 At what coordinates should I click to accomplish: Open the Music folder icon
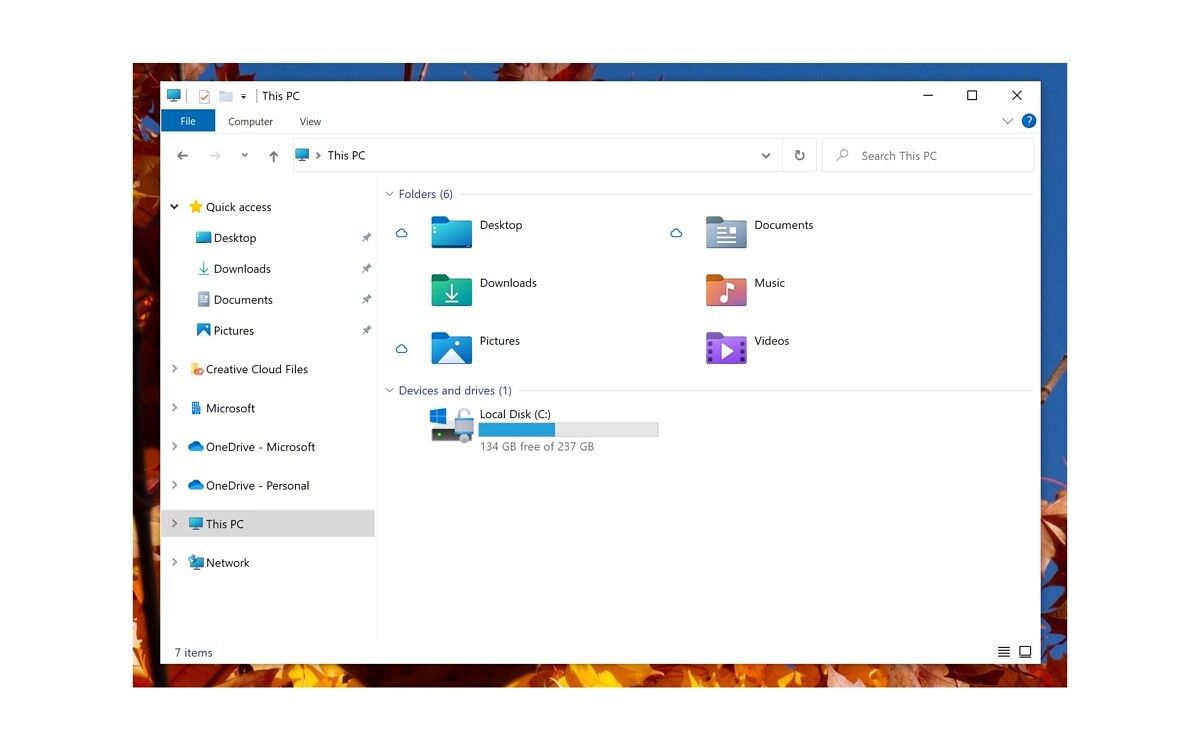(726, 290)
